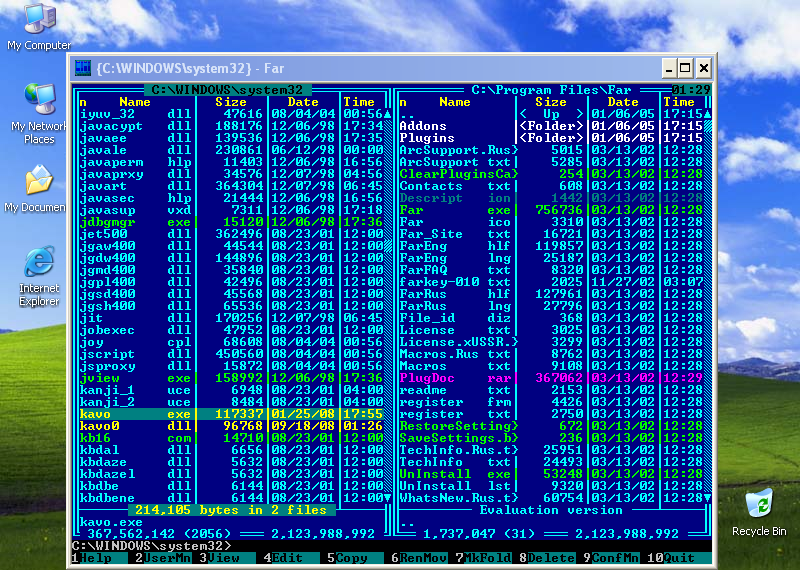Select joy cpl in left panel
This screenshot has height=570, width=800.
(231, 342)
